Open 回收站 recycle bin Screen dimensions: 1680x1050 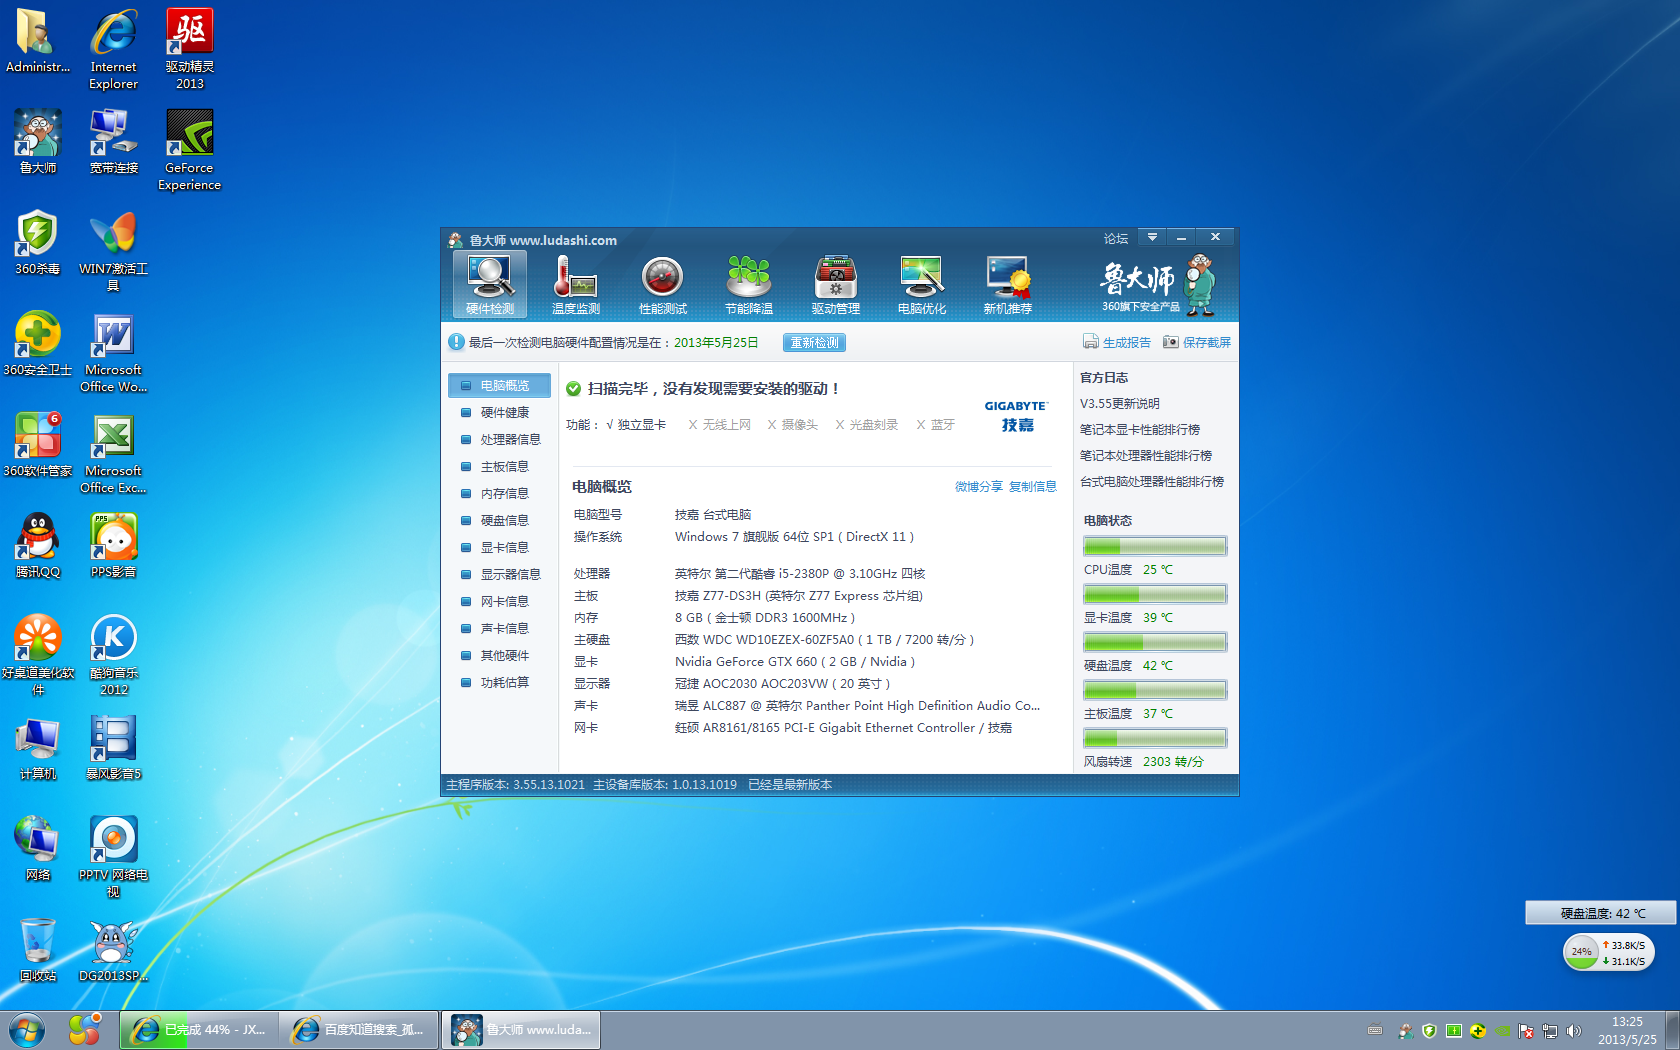point(38,950)
